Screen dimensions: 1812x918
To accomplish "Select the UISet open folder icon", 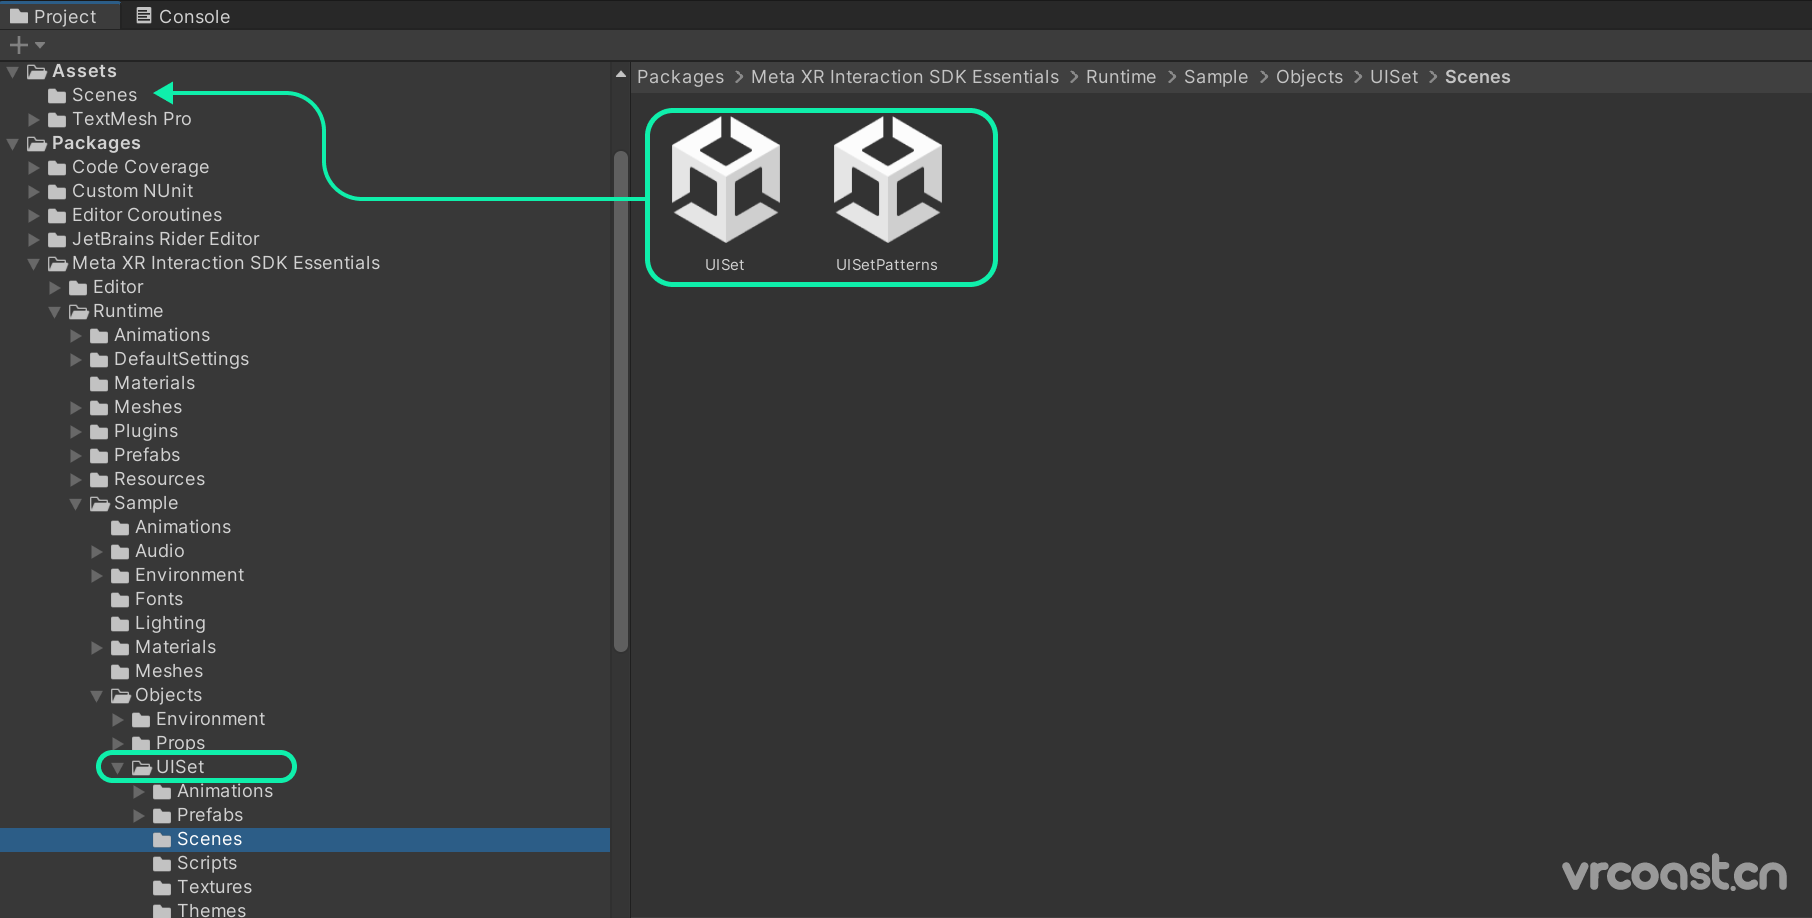I will coord(142,768).
